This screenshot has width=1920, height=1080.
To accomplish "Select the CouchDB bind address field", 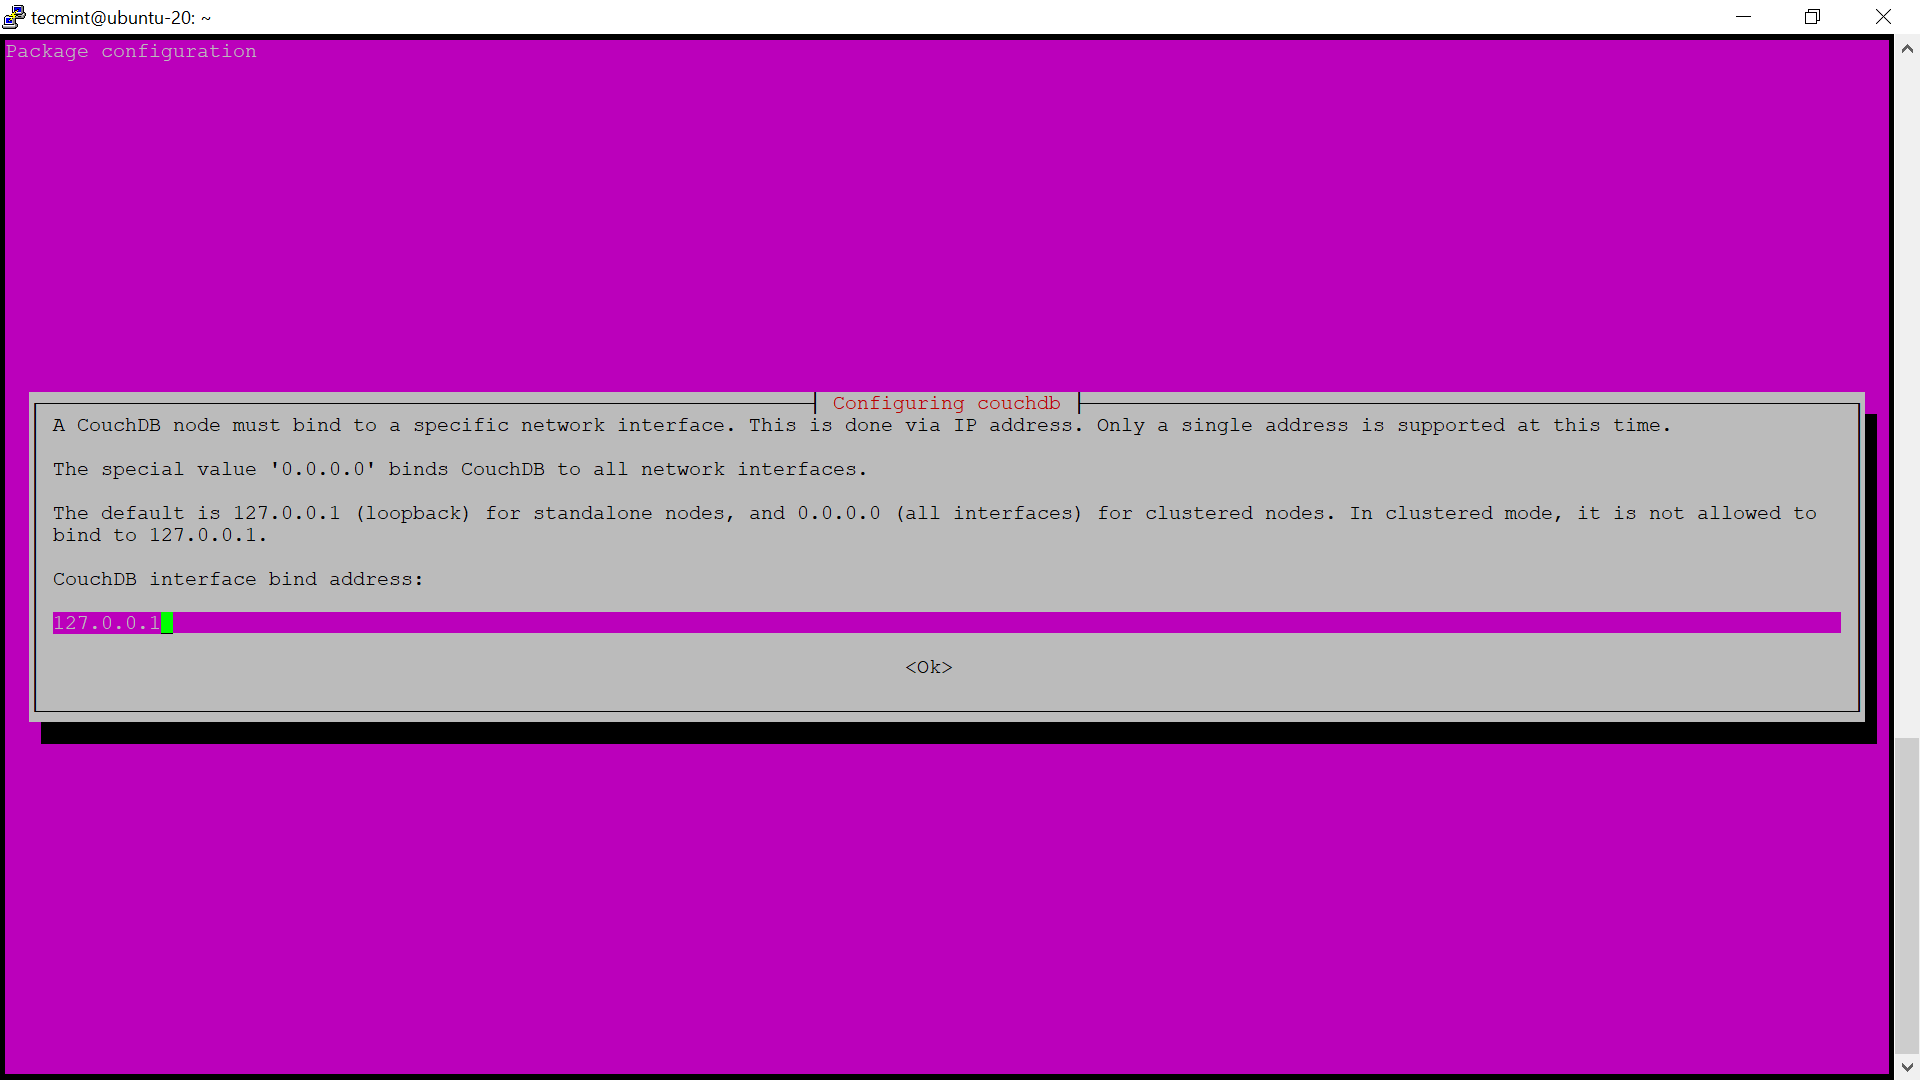I will (x=945, y=622).
